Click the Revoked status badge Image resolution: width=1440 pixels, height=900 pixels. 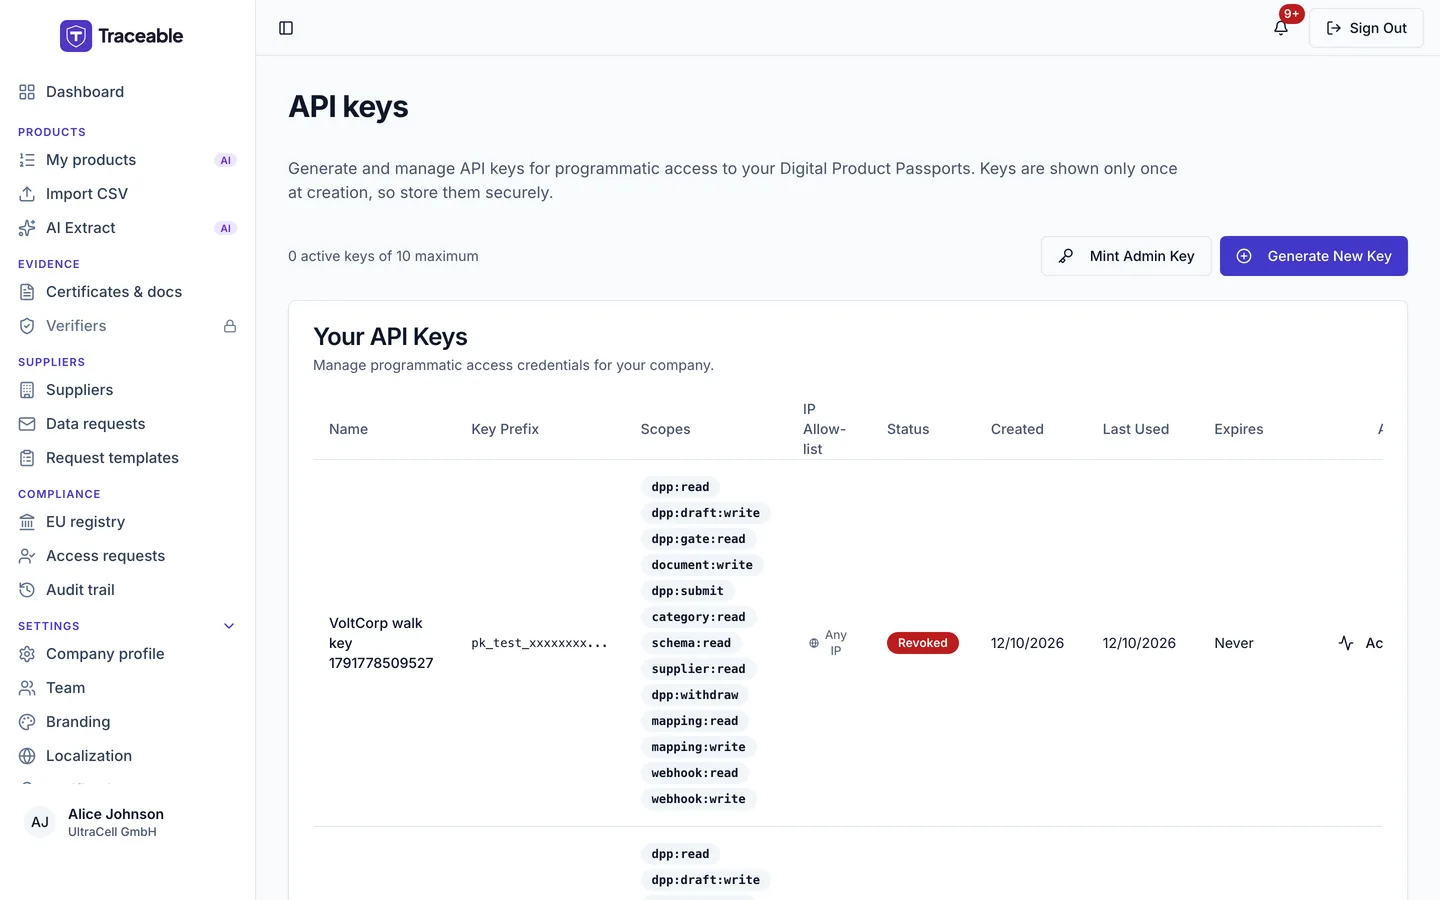pos(922,643)
